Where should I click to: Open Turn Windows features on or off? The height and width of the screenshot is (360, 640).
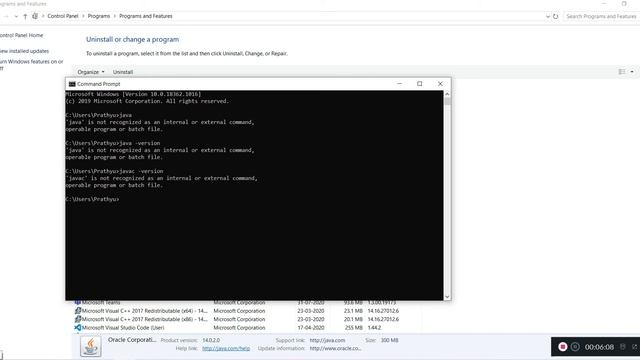pyautogui.click(x=31, y=65)
